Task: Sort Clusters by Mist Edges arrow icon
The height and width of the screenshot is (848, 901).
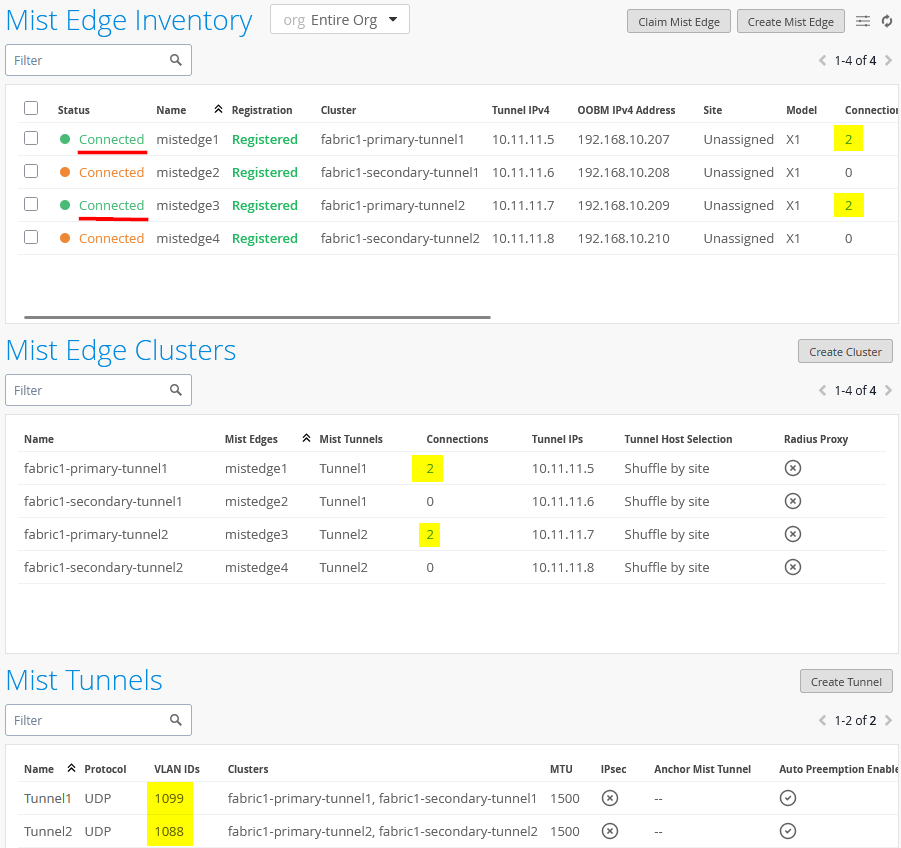Action: [x=306, y=438]
